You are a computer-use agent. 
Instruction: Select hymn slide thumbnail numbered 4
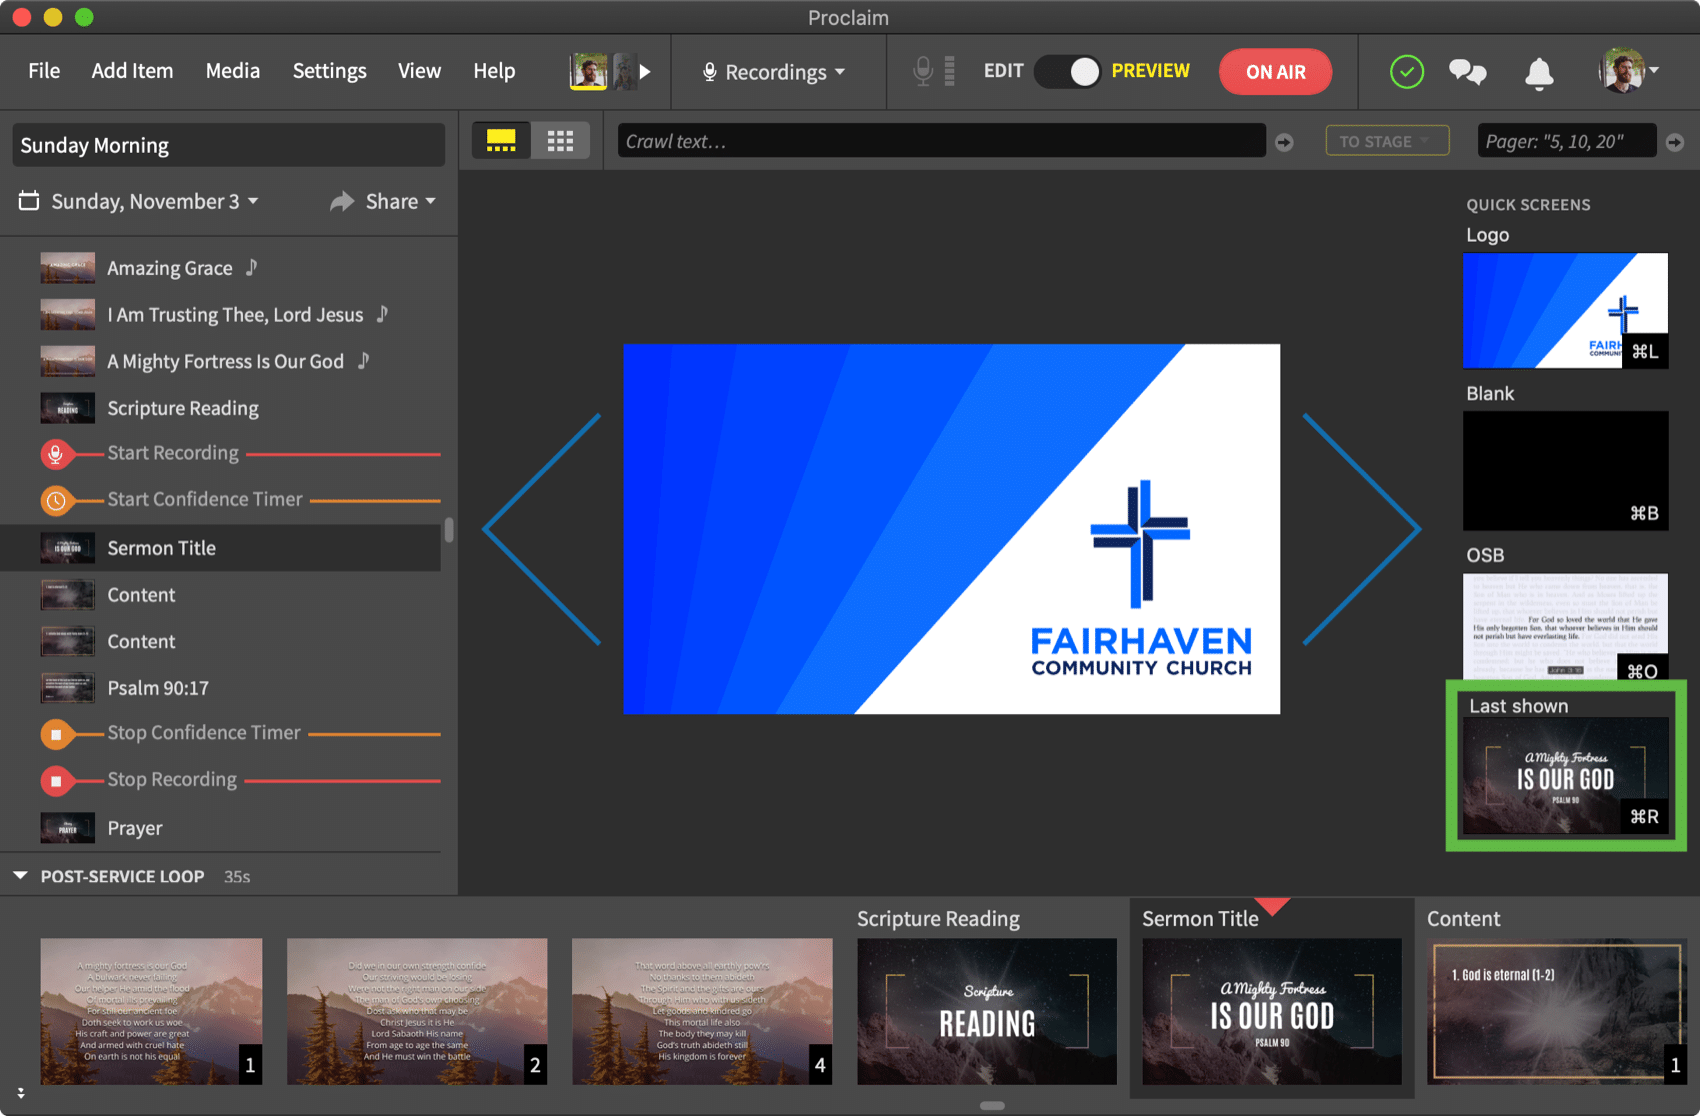702,1011
